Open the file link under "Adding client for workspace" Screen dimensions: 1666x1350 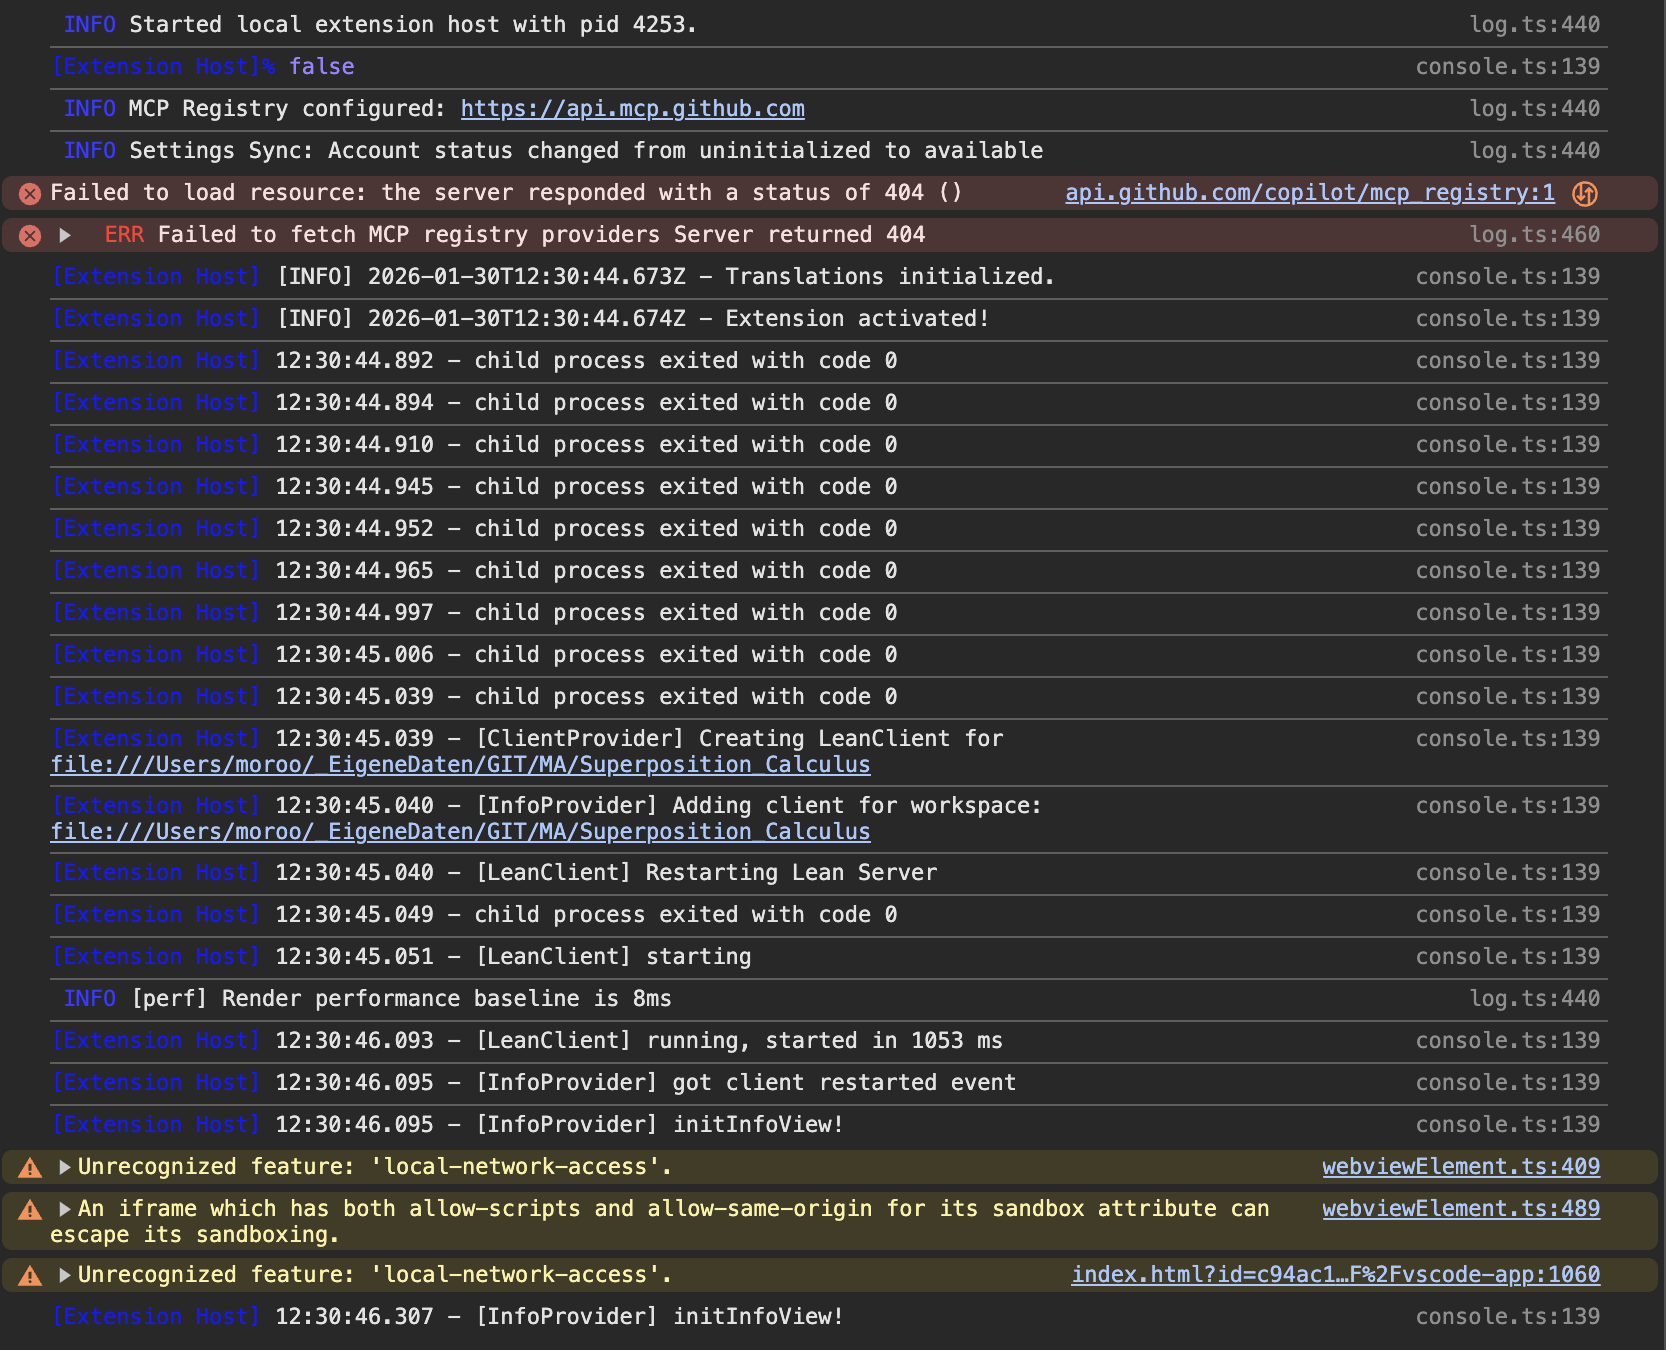(x=460, y=832)
